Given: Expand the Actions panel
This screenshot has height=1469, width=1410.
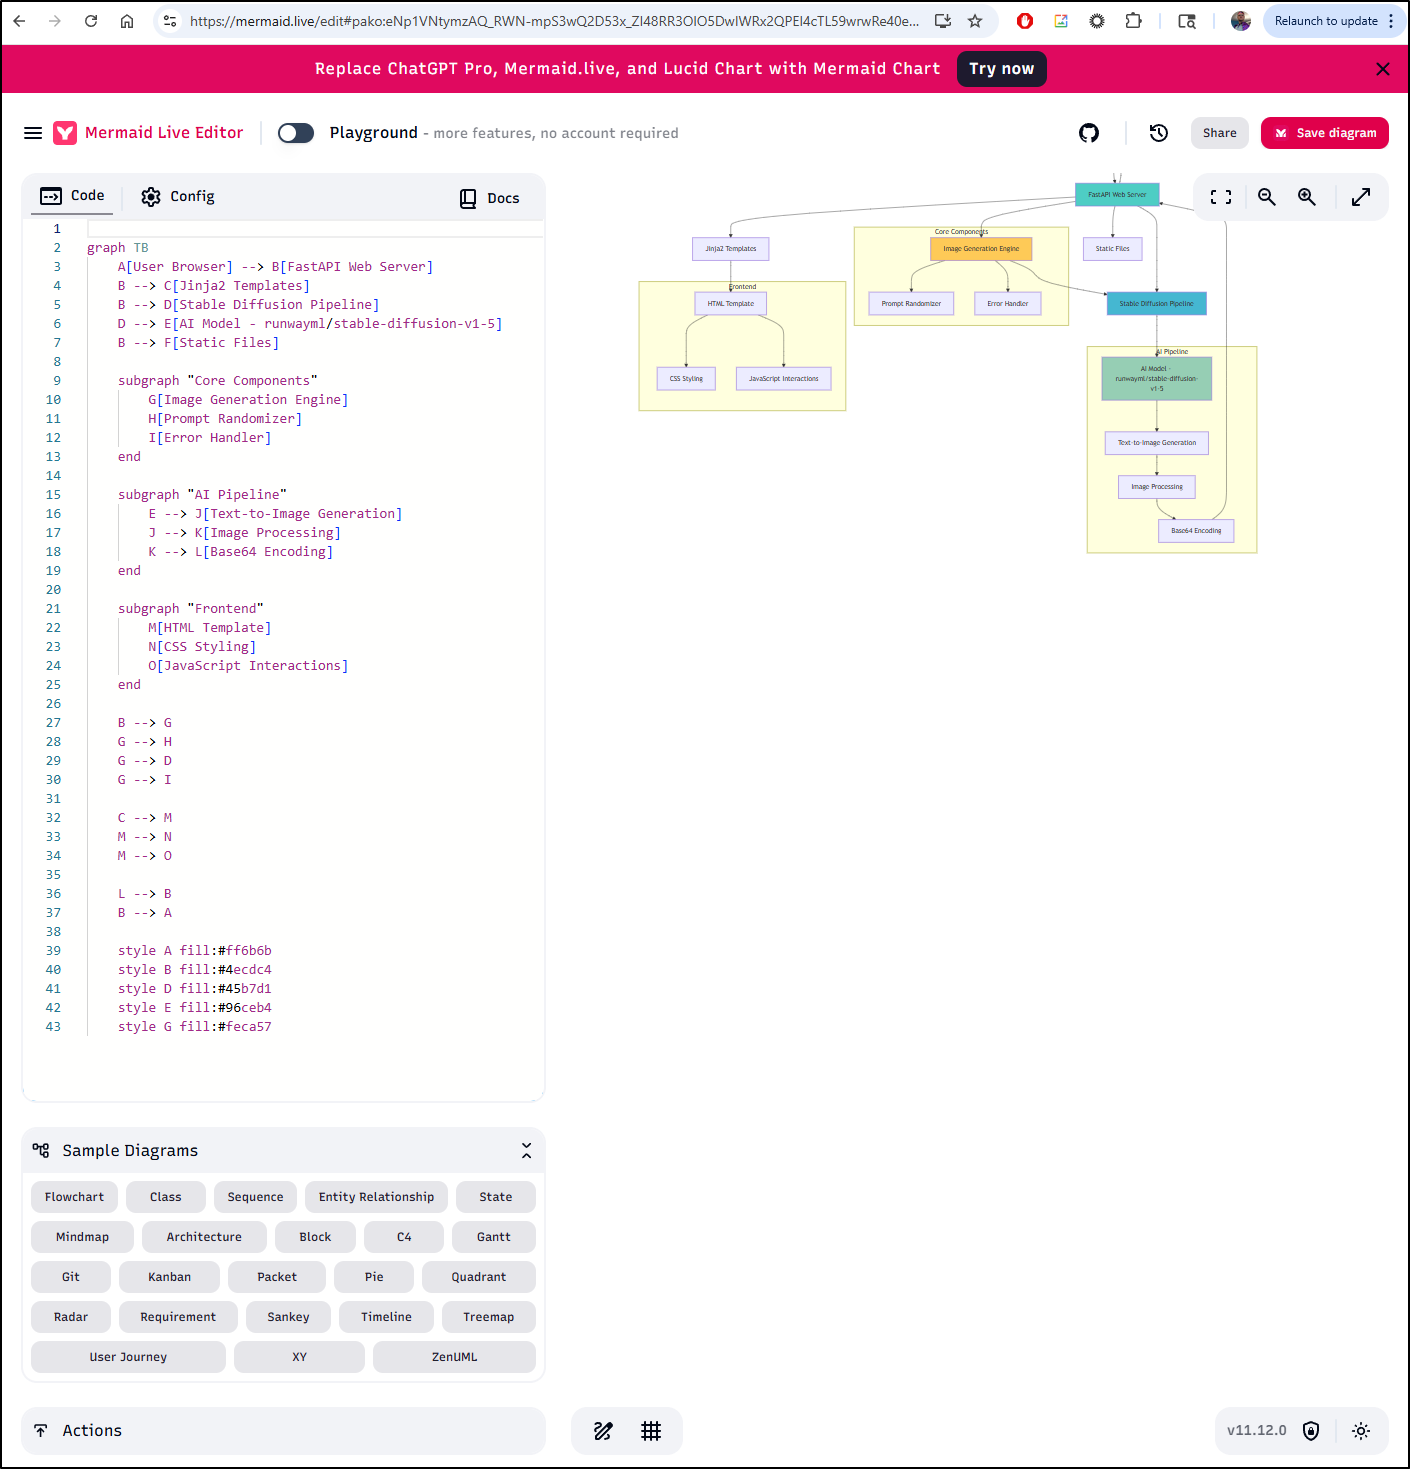Looking at the screenshot, I should 283,1431.
